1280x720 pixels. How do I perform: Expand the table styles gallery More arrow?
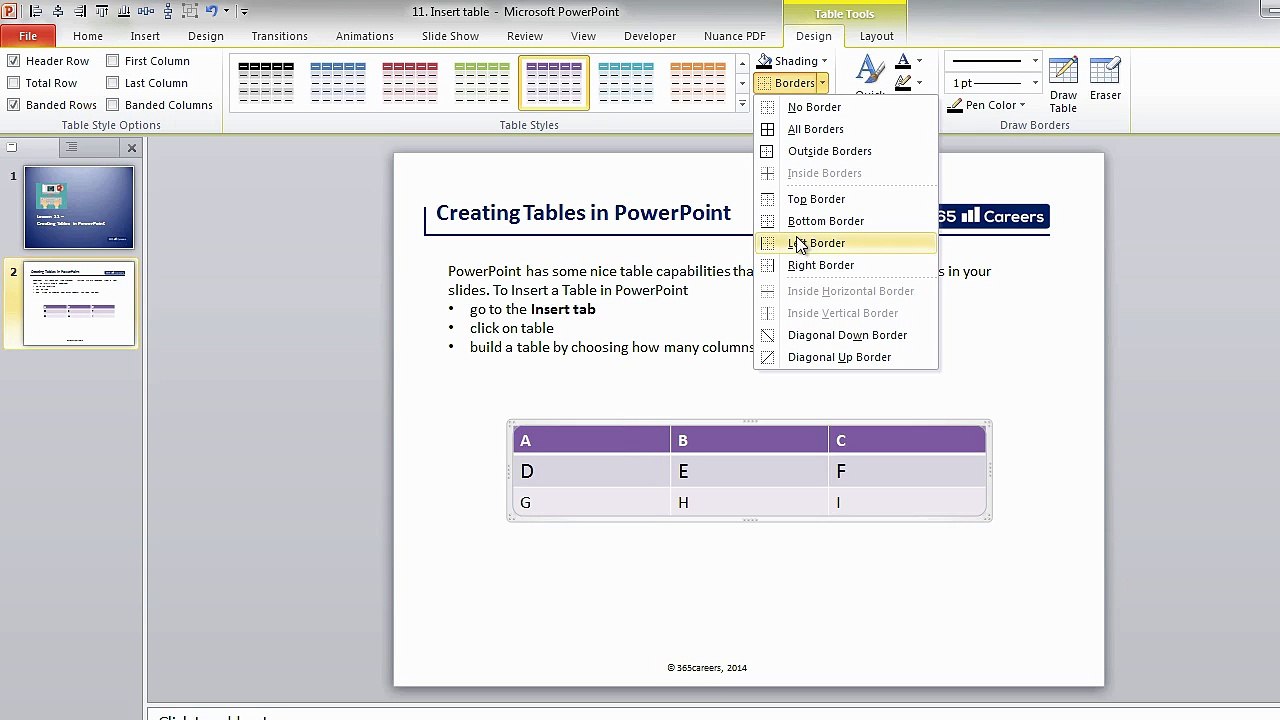742,104
